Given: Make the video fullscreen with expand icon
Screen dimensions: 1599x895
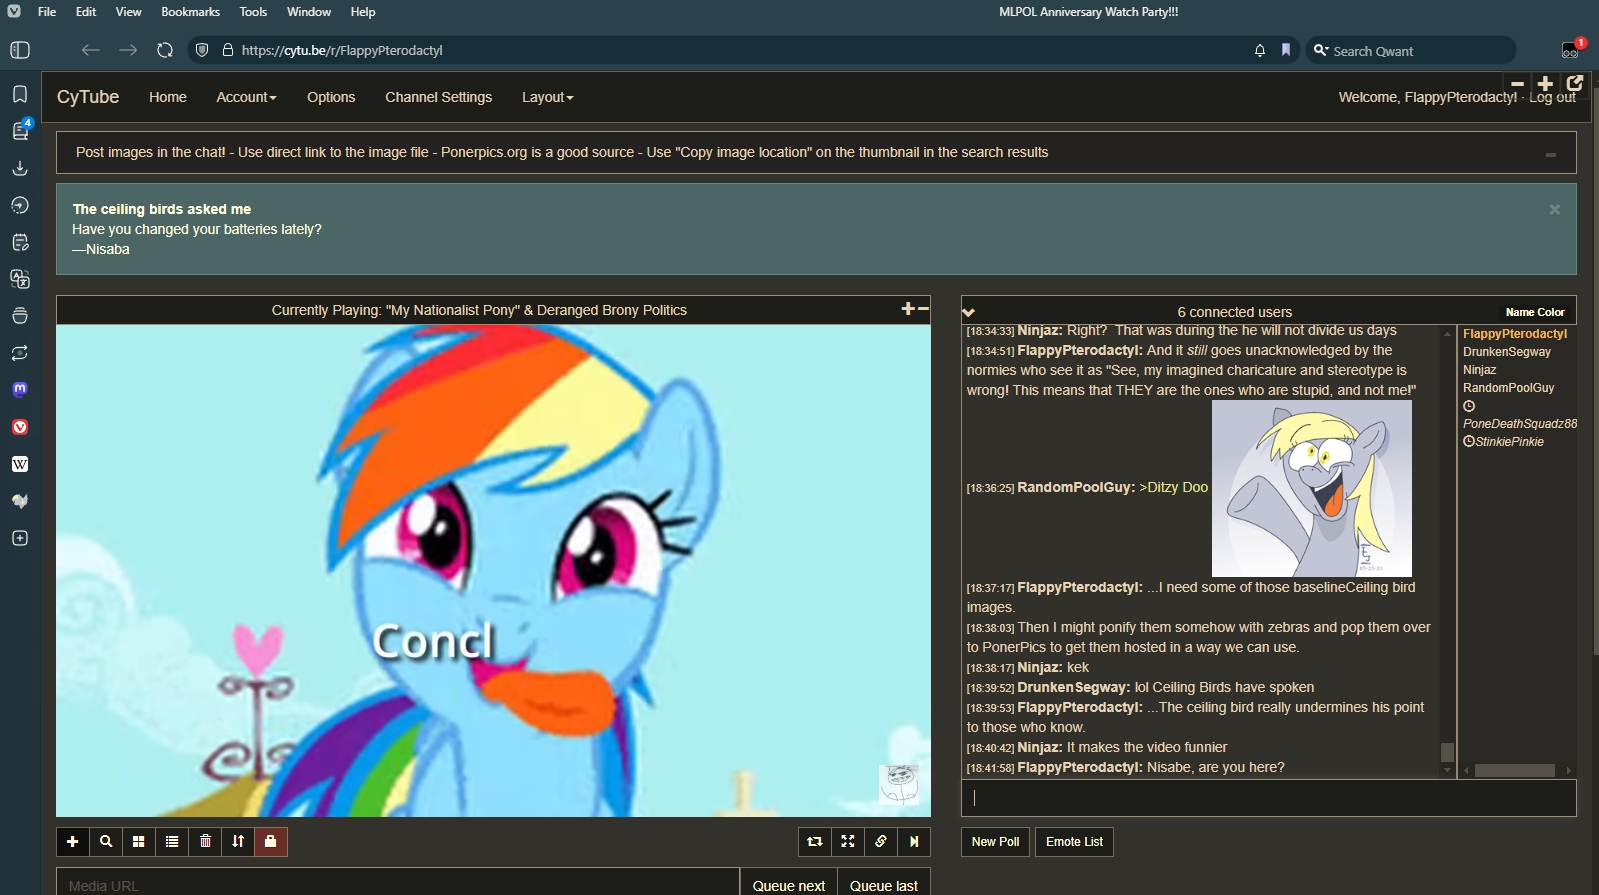Looking at the screenshot, I should pyautogui.click(x=848, y=842).
